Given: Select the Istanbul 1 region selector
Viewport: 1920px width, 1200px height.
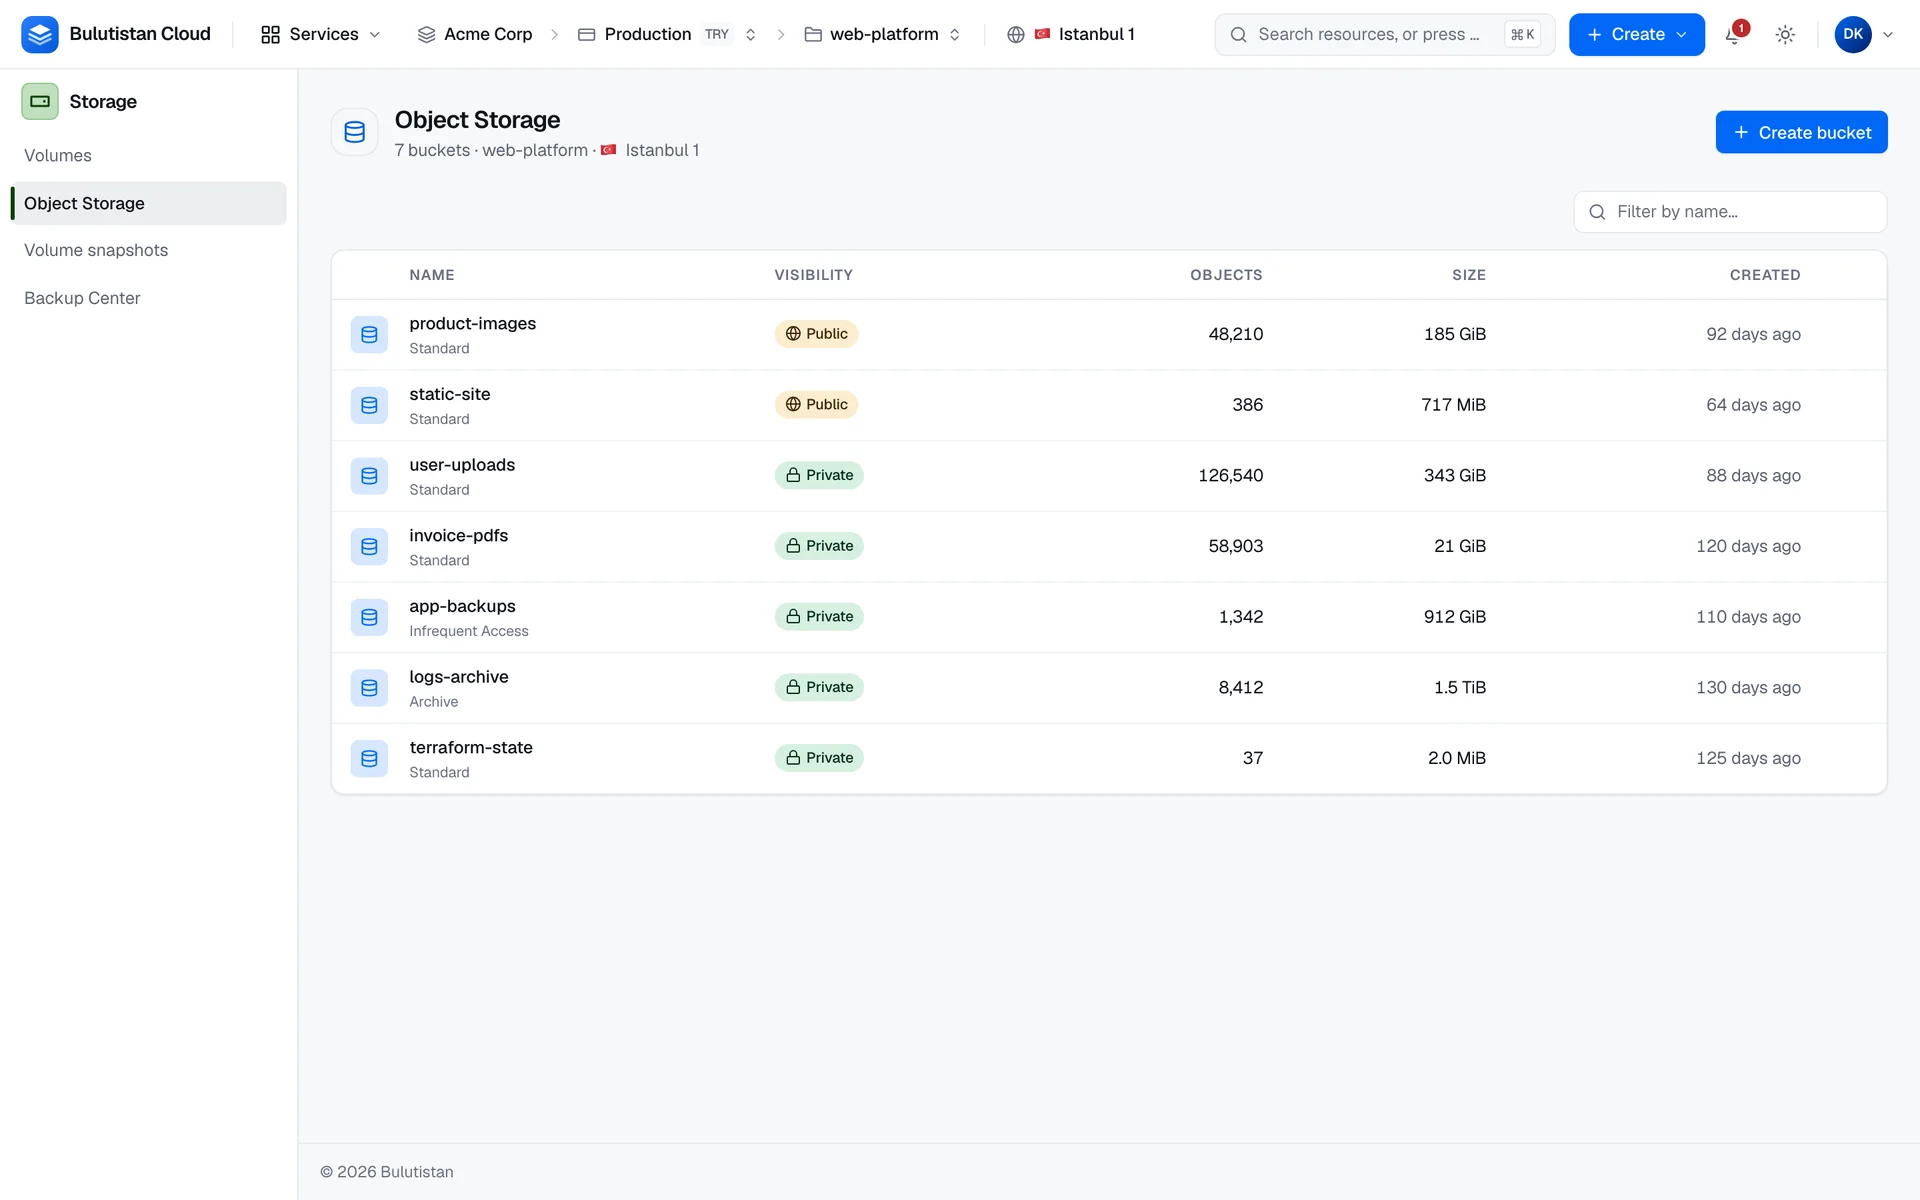Looking at the screenshot, I should [1071, 35].
